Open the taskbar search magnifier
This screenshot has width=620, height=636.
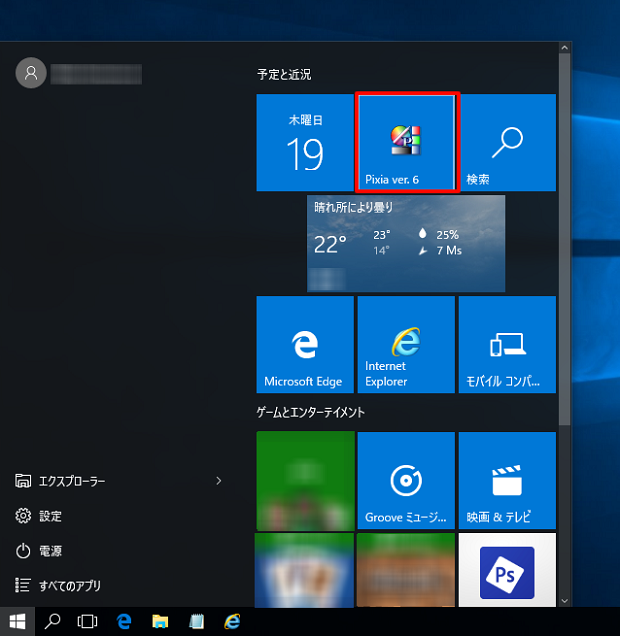click(x=52, y=621)
